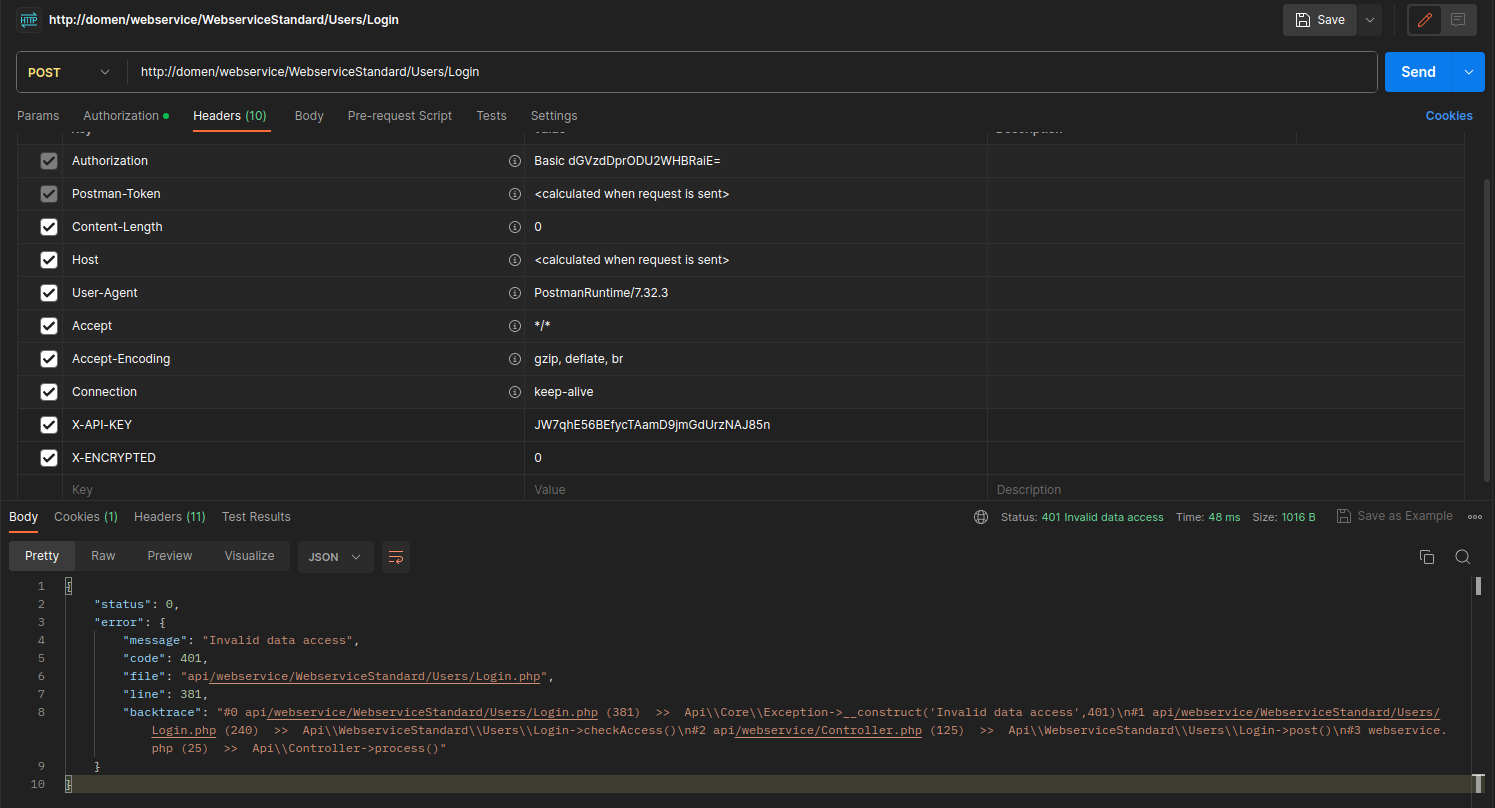This screenshot has width=1495, height=808.
Task: Click the info icon beside User-Agent header
Action: (x=515, y=292)
